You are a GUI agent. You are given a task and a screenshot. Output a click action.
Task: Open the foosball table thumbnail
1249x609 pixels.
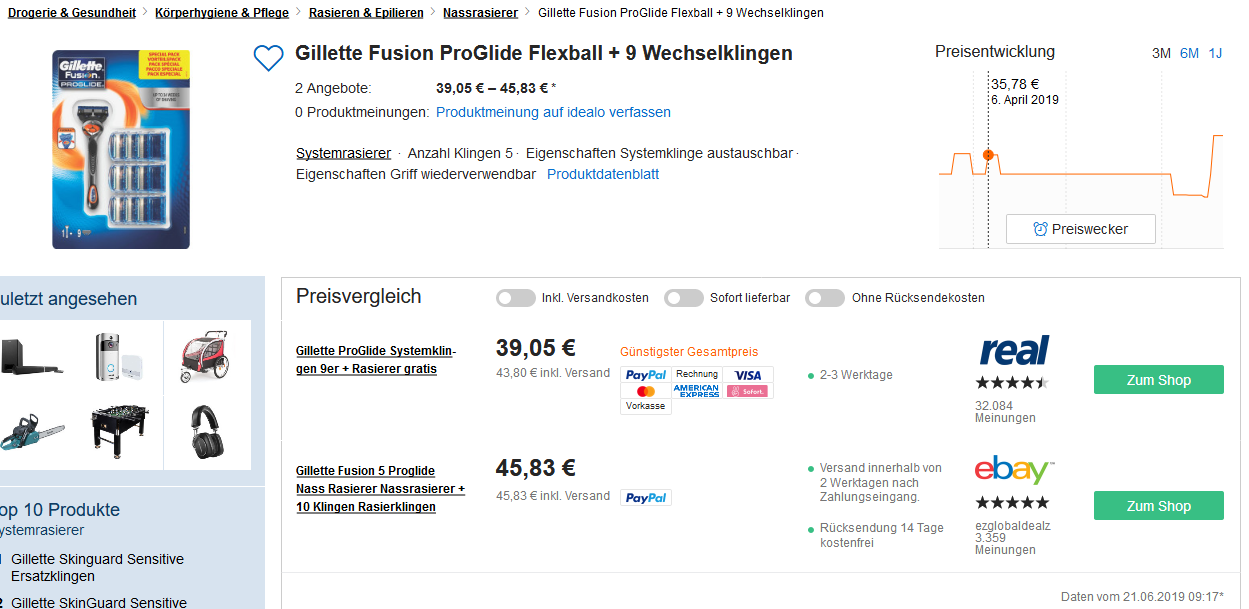click(x=119, y=430)
